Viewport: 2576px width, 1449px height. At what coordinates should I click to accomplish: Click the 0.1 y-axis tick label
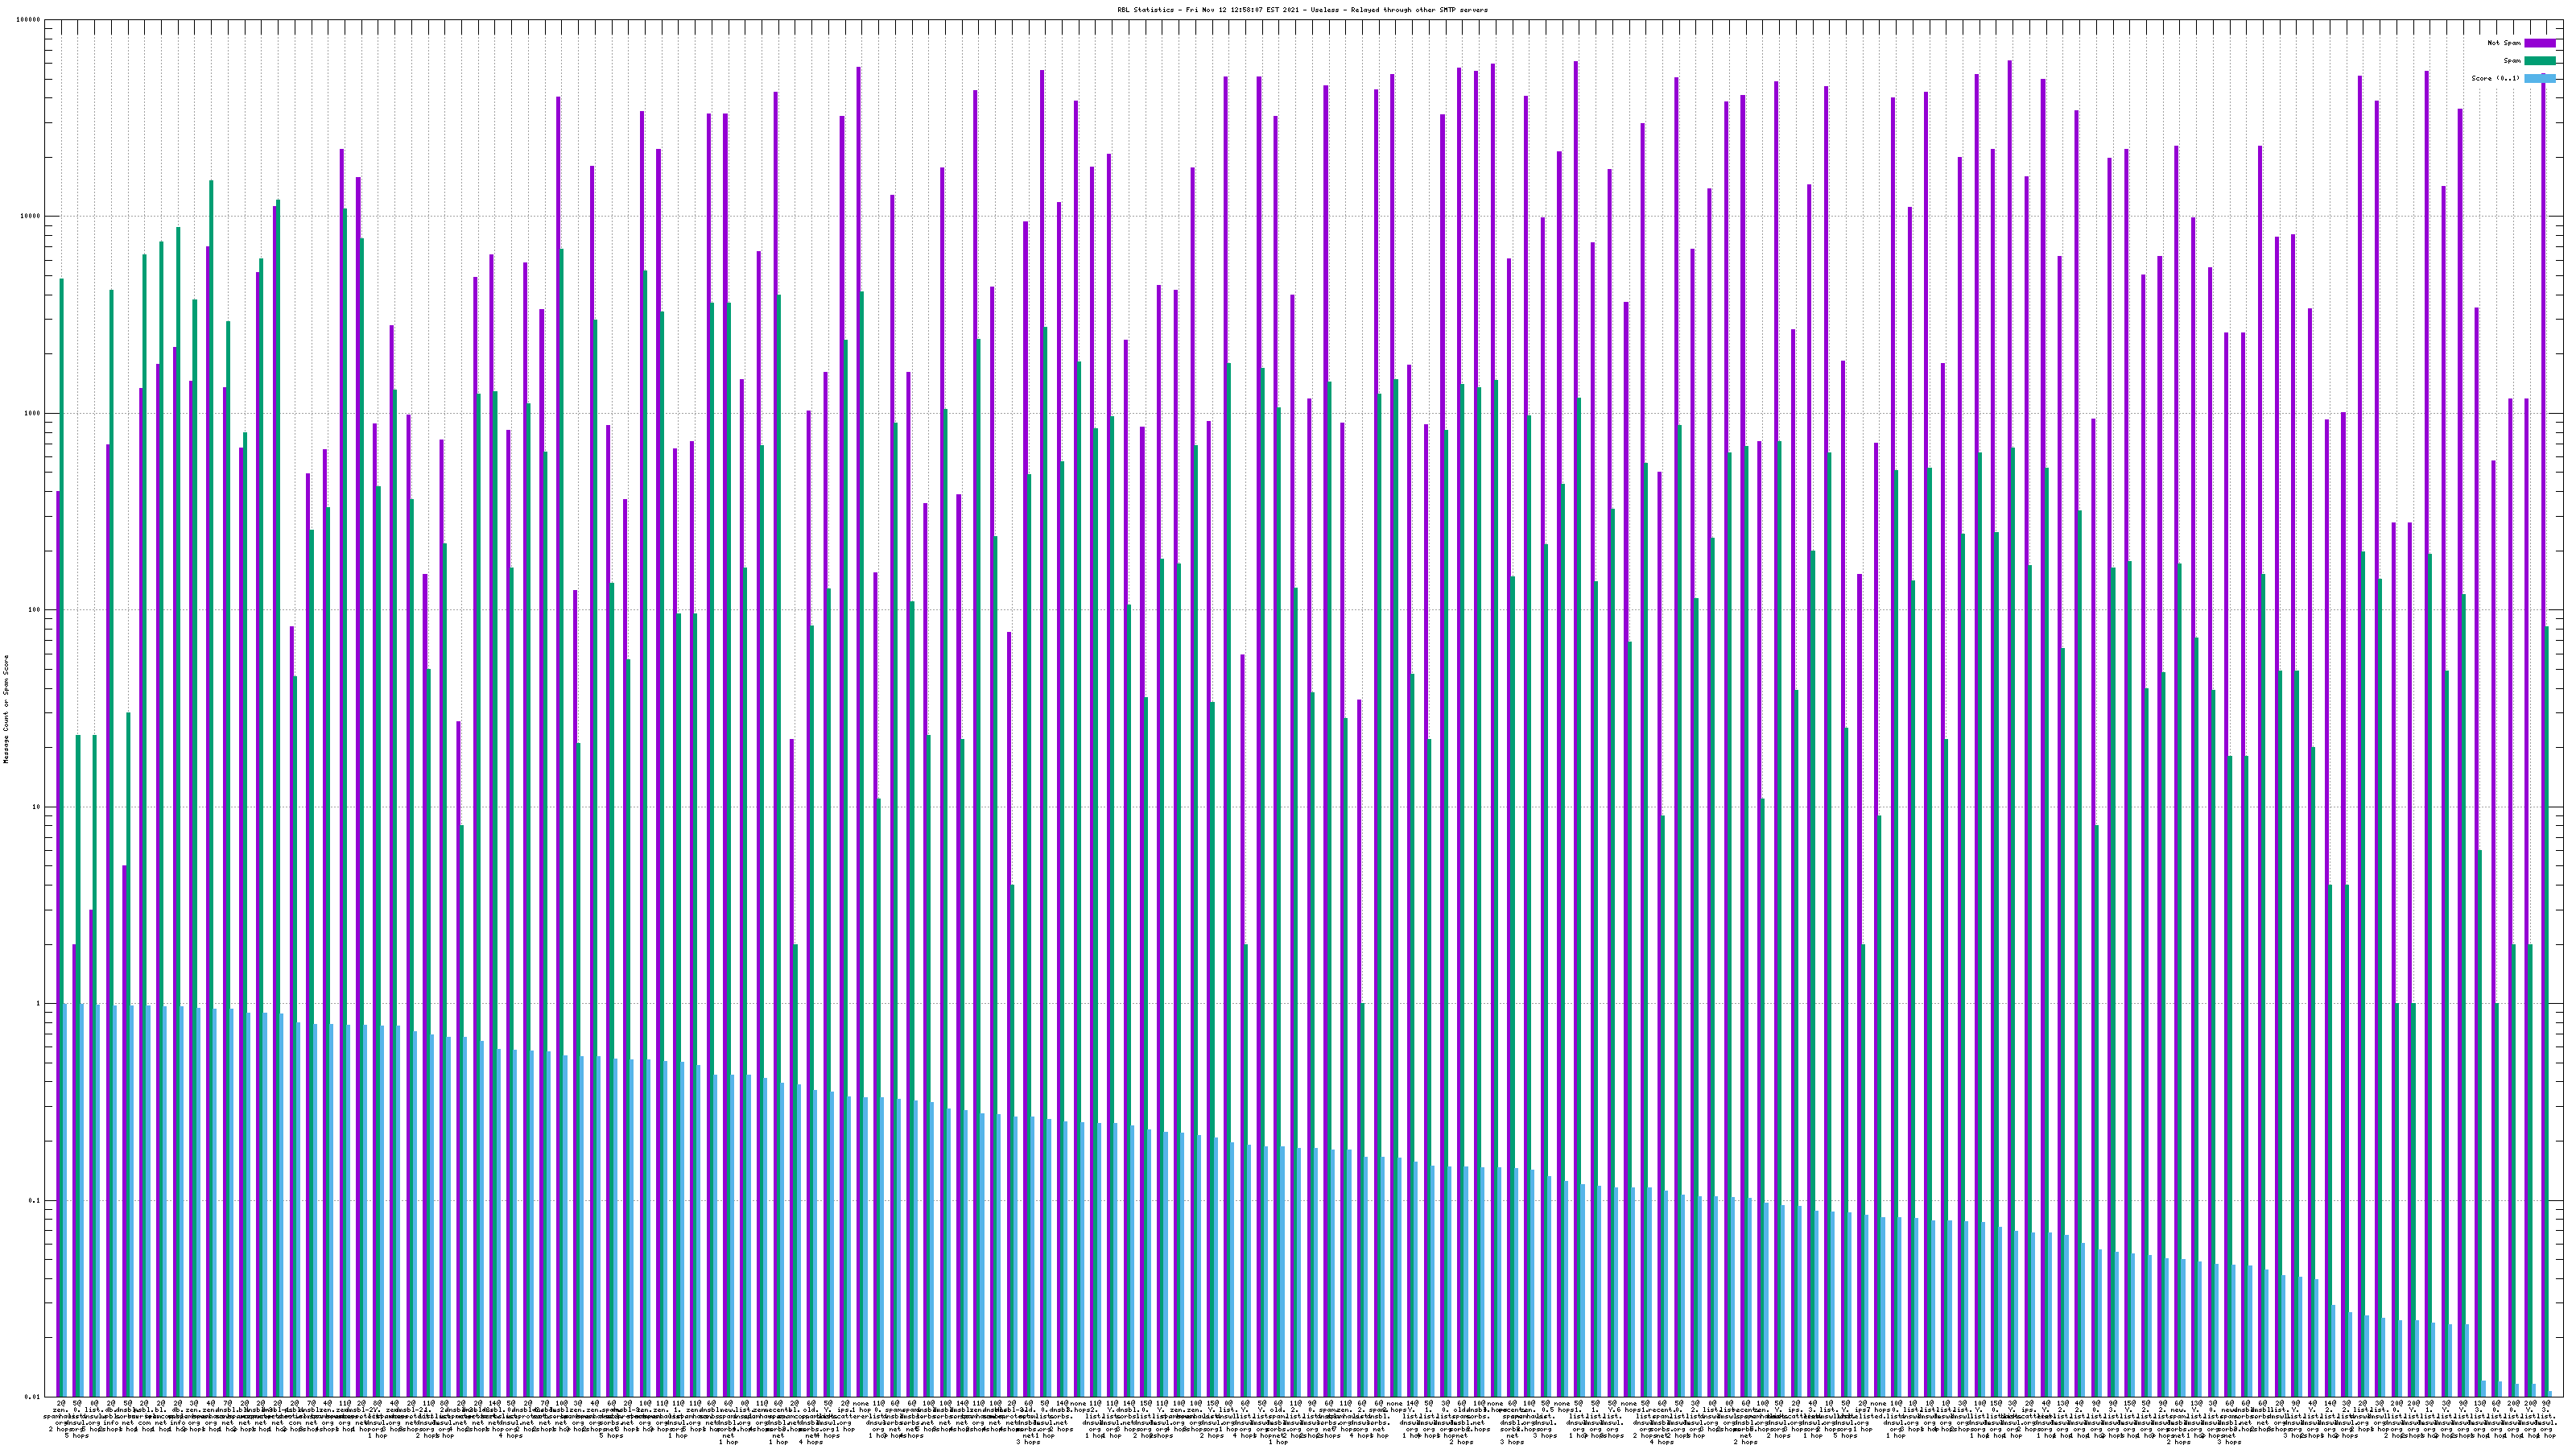point(35,1201)
